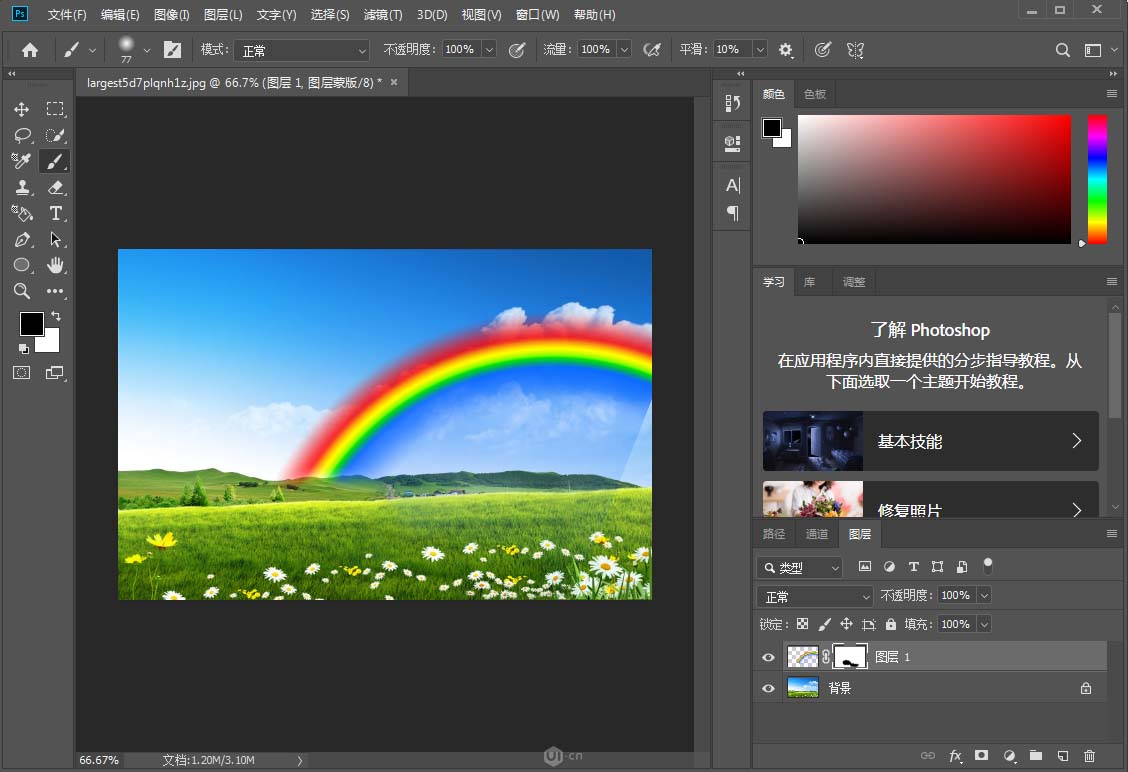Open the History panel icon
This screenshot has width=1128, height=772.
[732, 104]
